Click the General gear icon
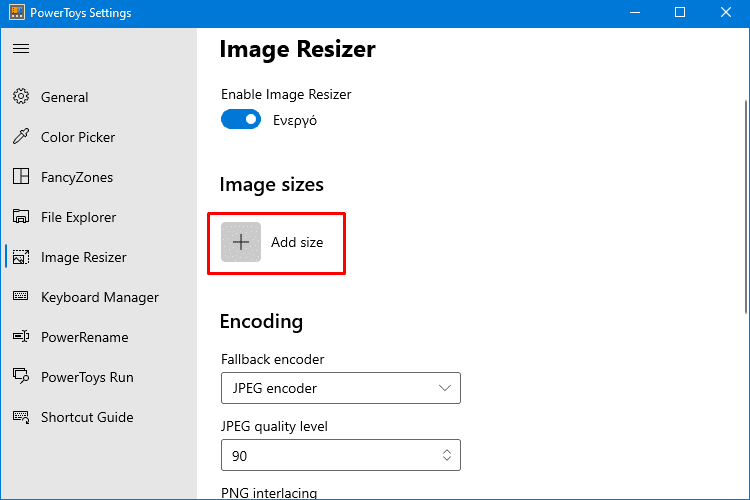 click(x=21, y=97)
